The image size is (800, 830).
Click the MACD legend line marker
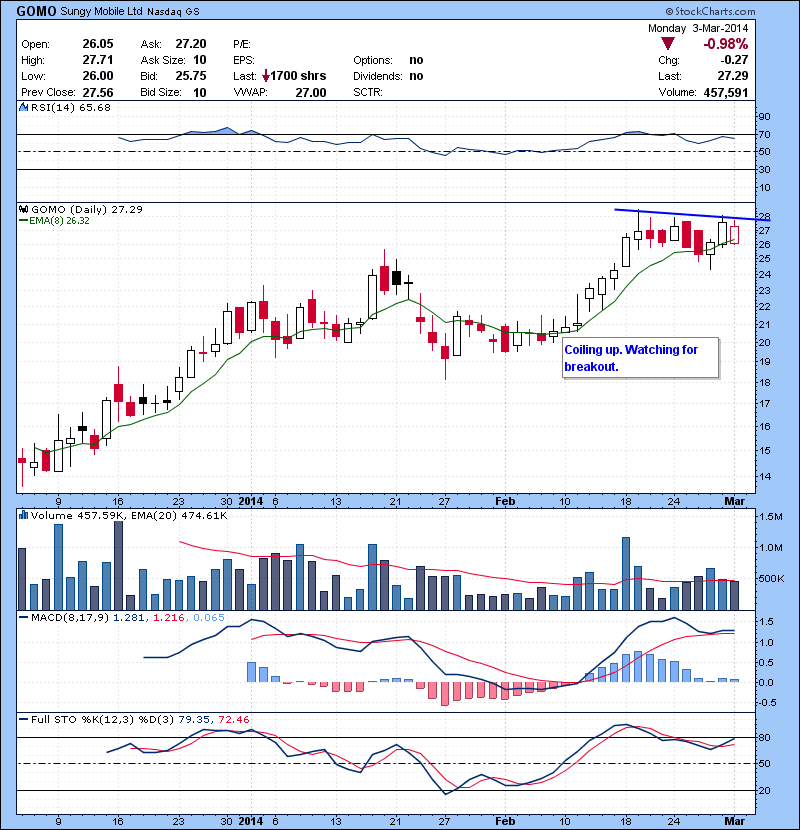pos(23,617)
